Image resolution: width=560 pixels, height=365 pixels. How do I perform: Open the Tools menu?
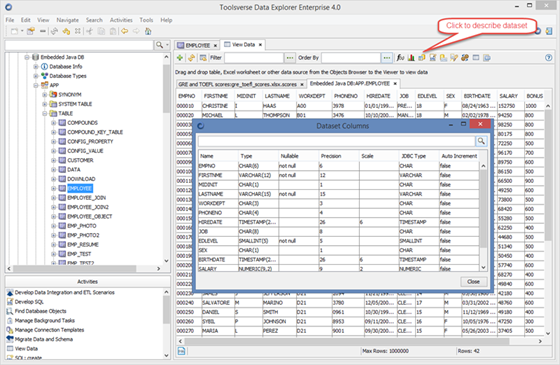(146, 20)
